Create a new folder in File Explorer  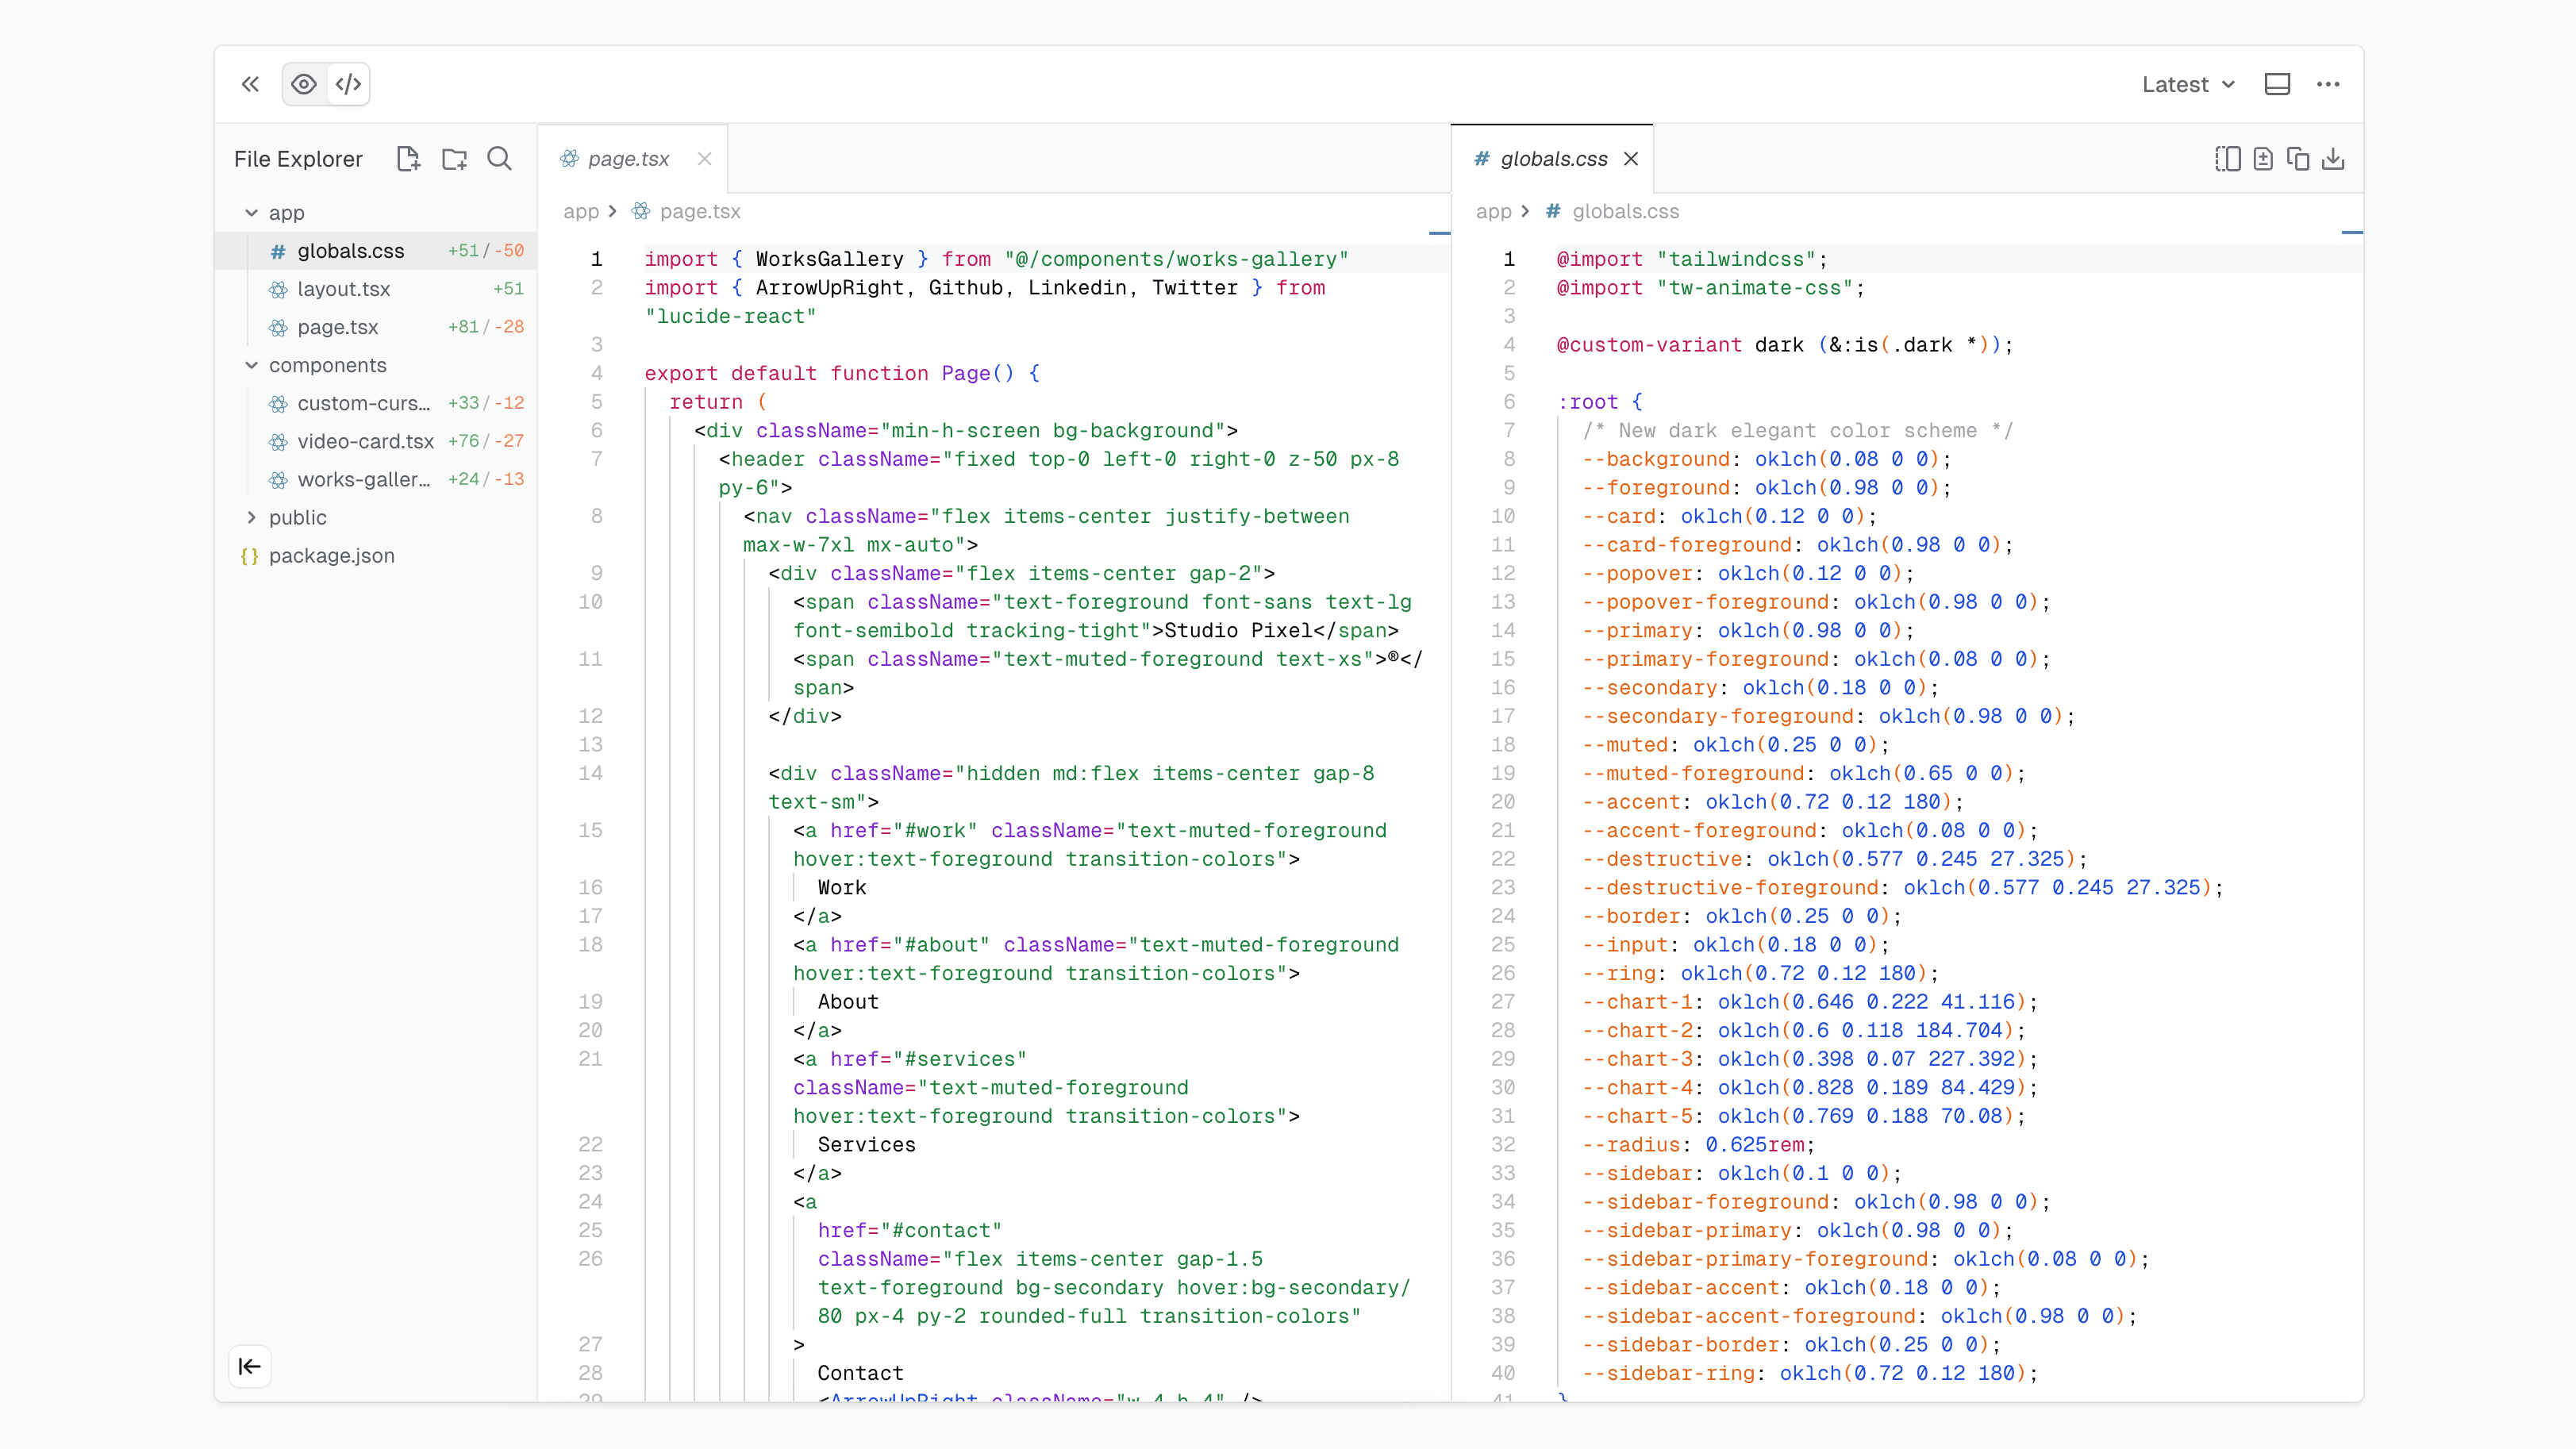point(454,158)
